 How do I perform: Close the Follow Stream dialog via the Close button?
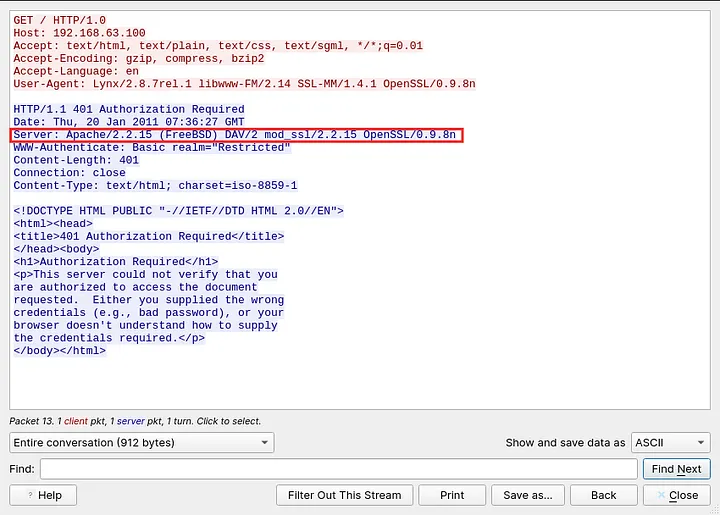(677, 495)
